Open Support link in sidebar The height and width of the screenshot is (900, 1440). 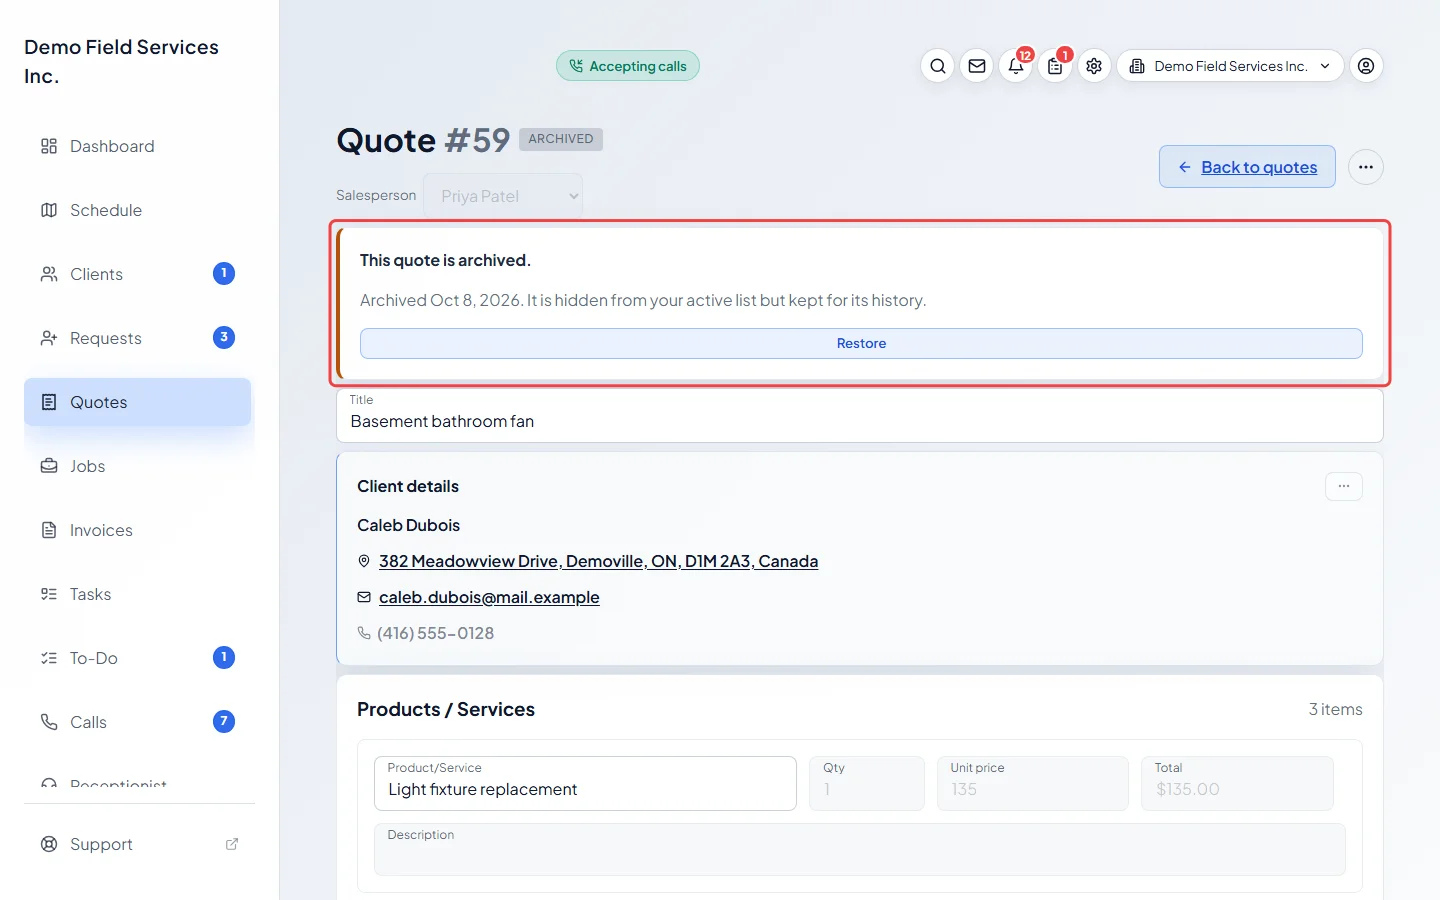click(137, 844)
